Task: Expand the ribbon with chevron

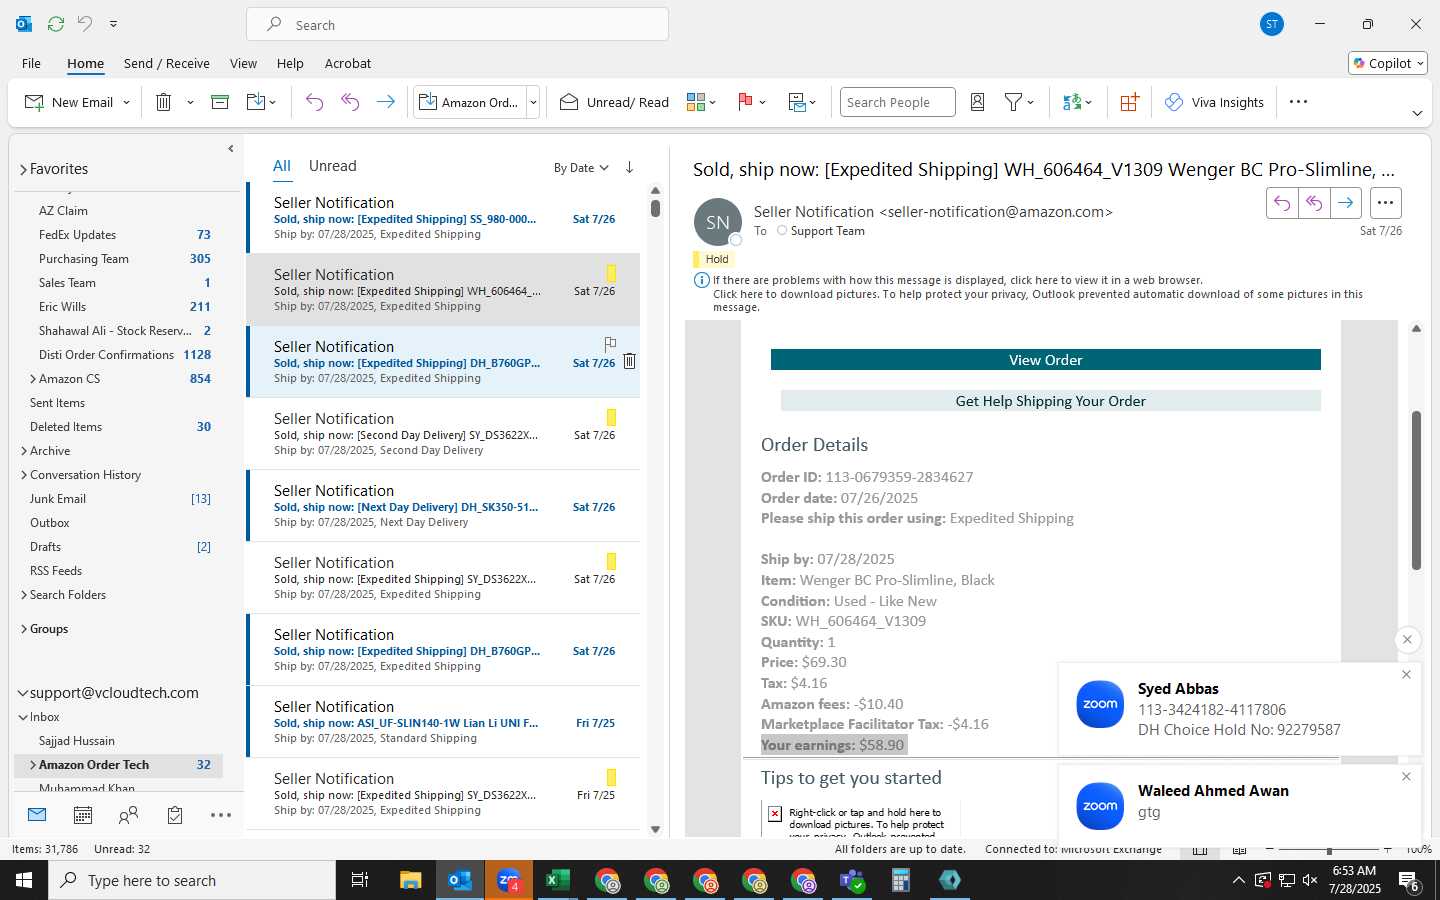Action: [x=1417, y=113]
